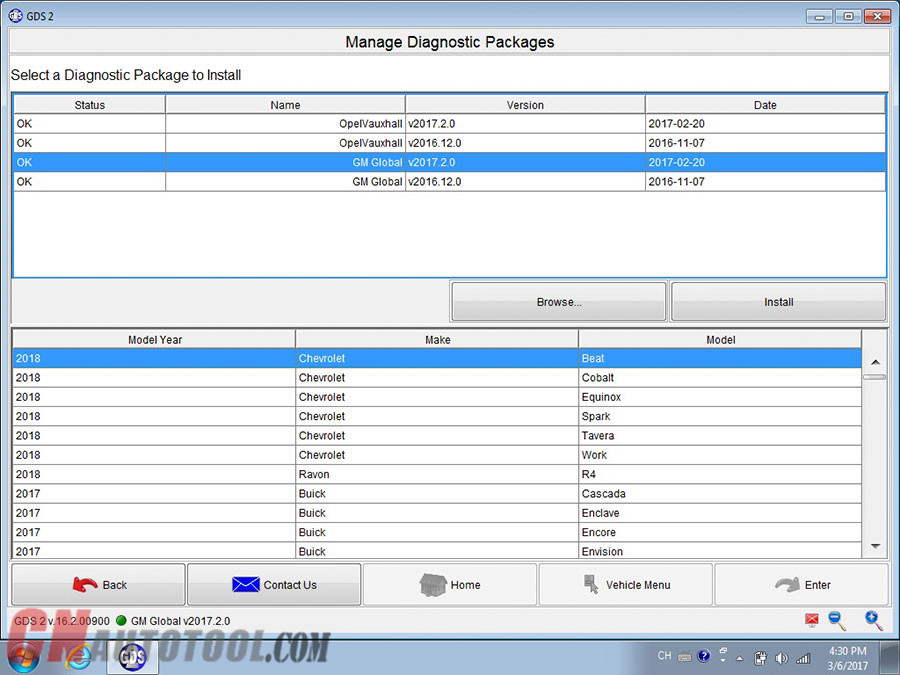Select GM Global v2017.2.0 package row

click(x=449, y=162)
